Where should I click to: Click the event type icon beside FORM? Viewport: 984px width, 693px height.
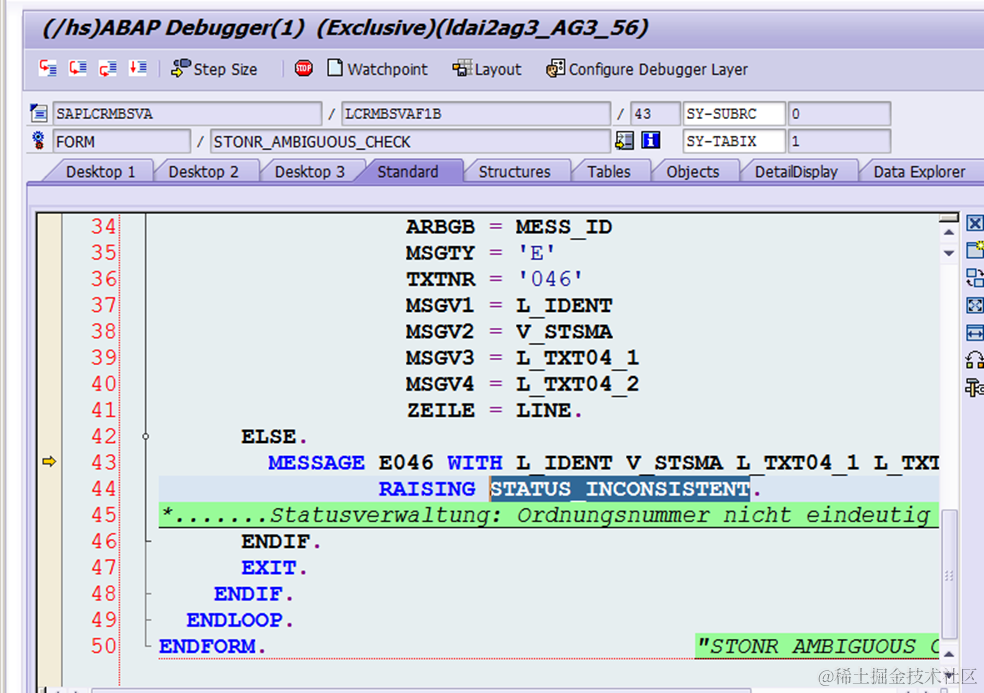point(39,141)
